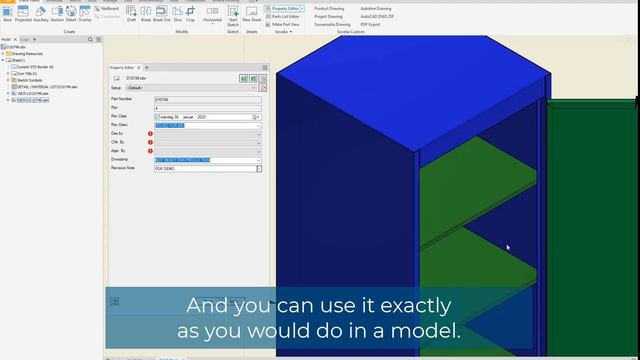Viewport: 640px width, 360px height.
Task: Click the icon right of Setup dropdown
Action: coord(262,88)
